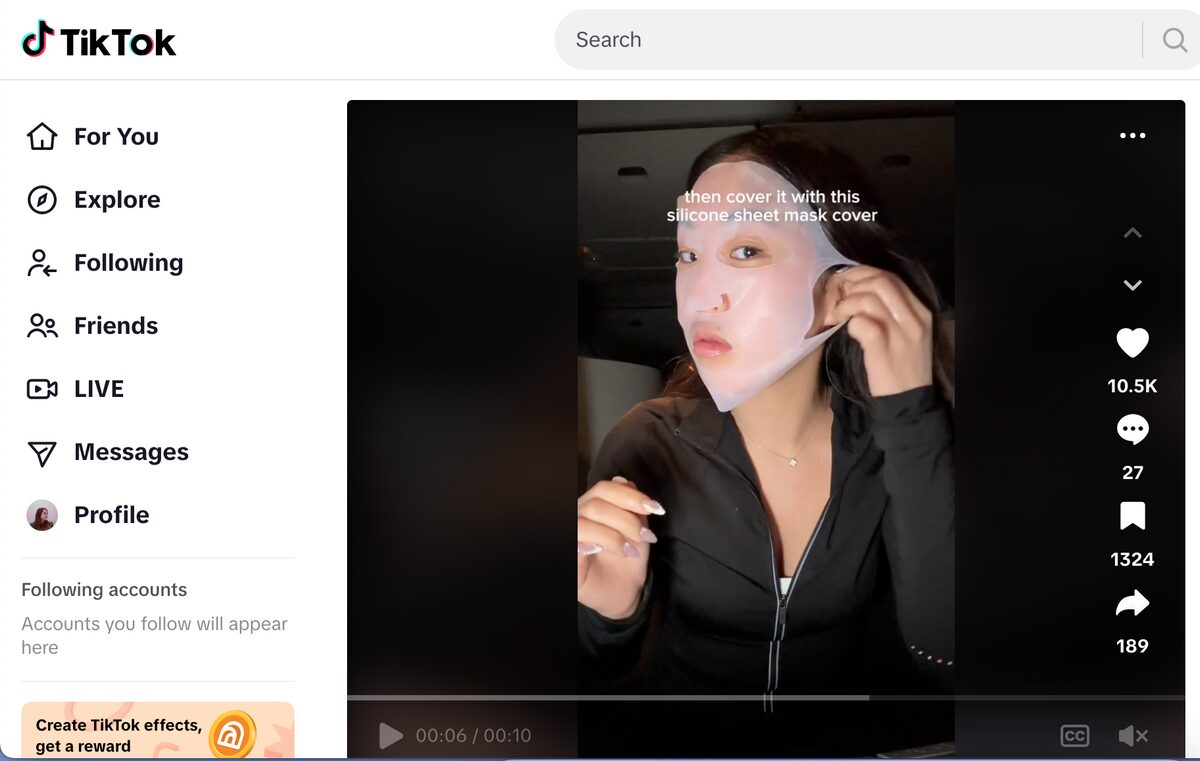1200x761 pixels.
Task: Go to the next video with the down chevron
Action: (1132, 285)
